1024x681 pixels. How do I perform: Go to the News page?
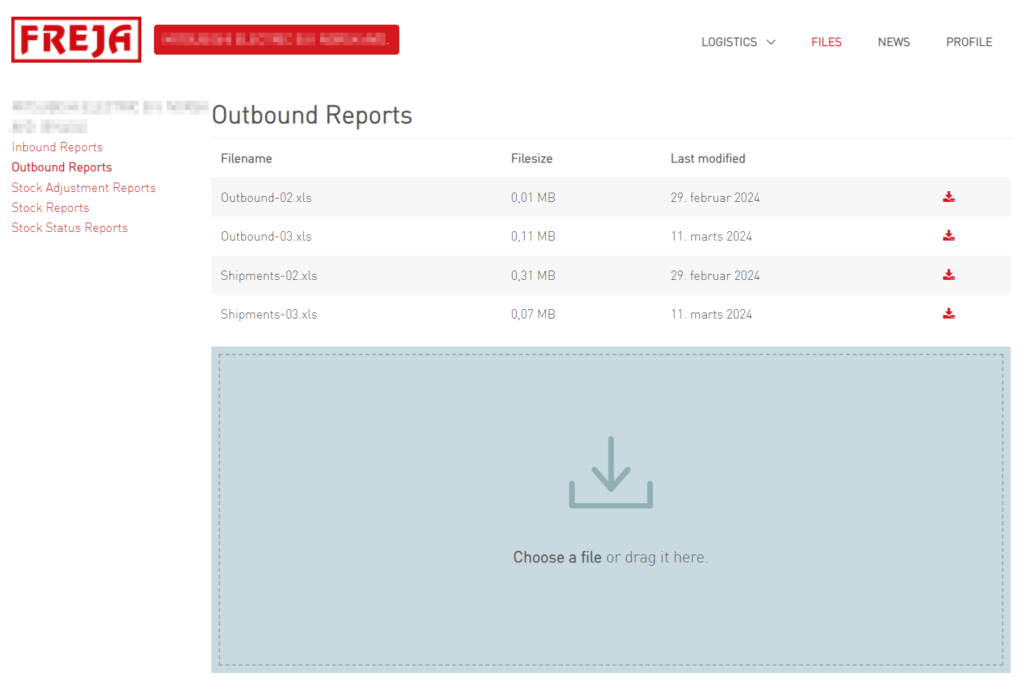[x=893, y=42]
